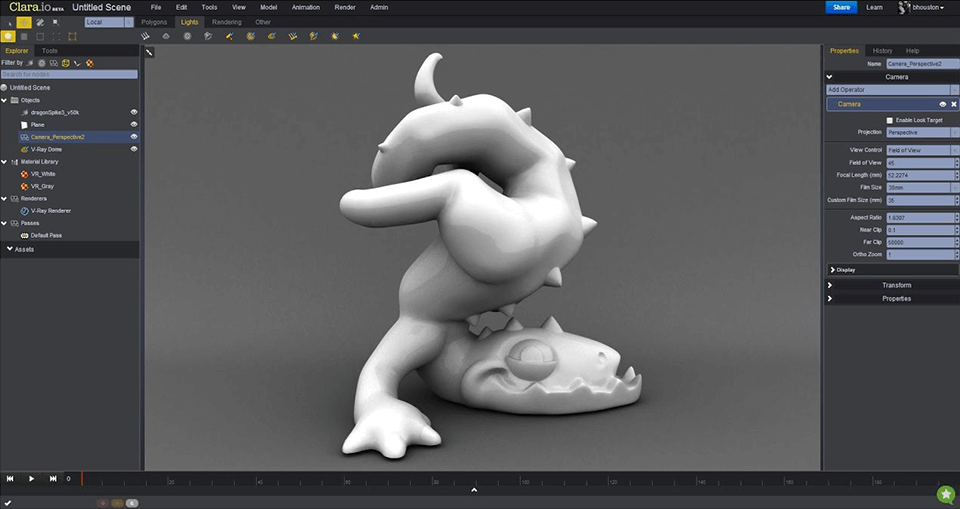
Task: Click the viewport expand arrow icon
Action: (x=149, y=52)
